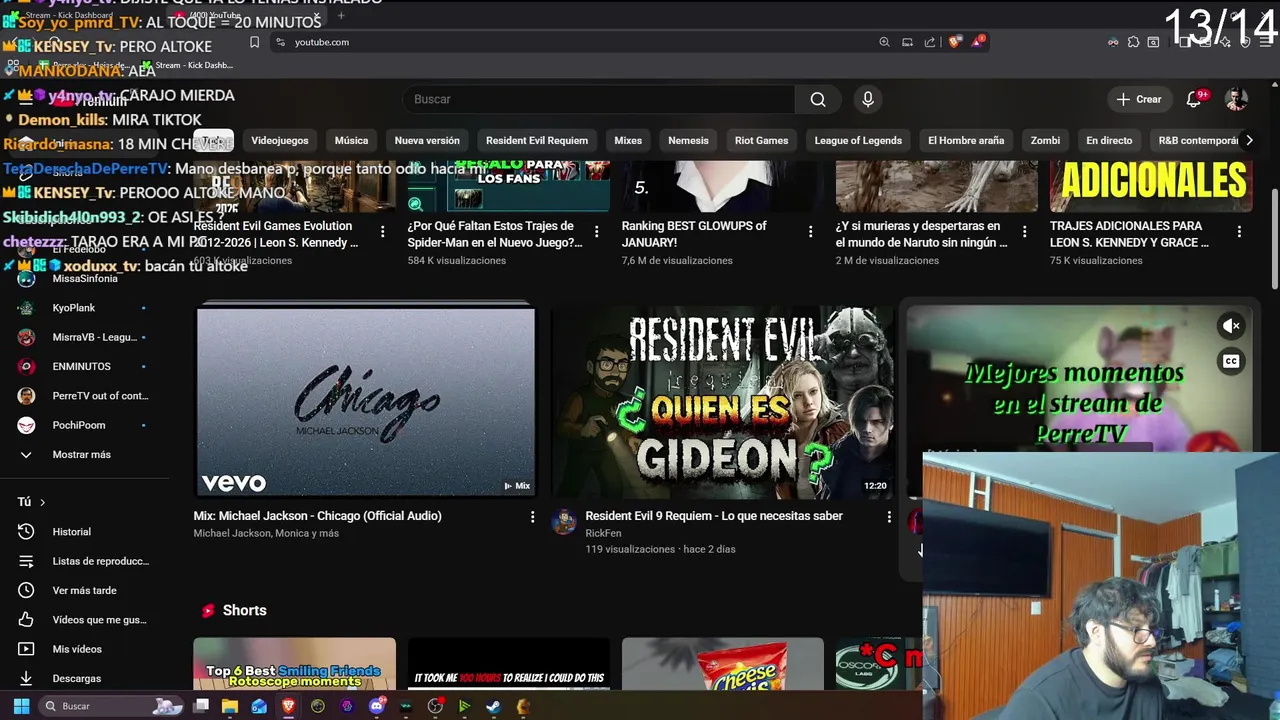Open TRAJES ADICIONALES PARA LEON title
The image size is (1280, 720).
click(1129, 234)
